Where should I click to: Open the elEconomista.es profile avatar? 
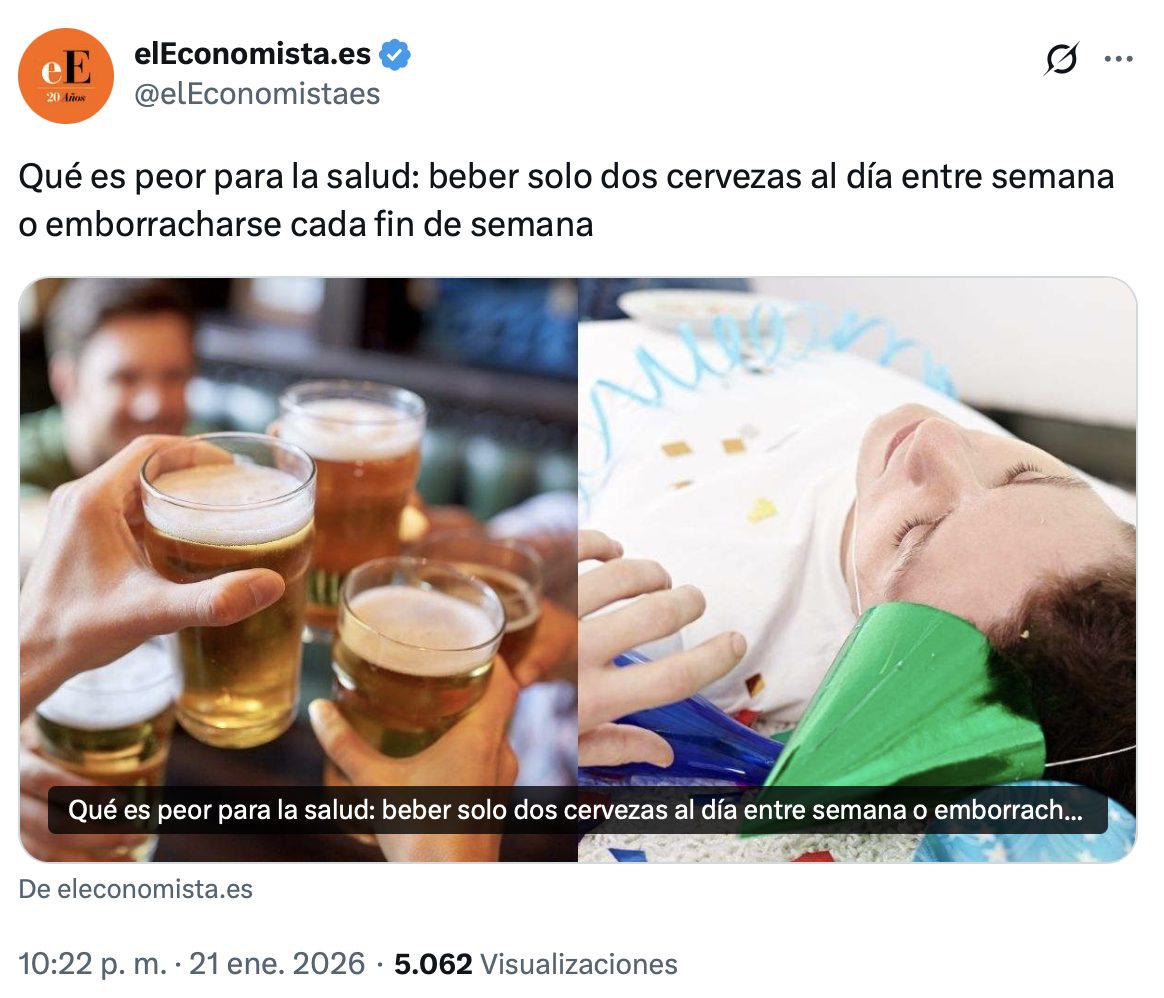click(65, 76)
